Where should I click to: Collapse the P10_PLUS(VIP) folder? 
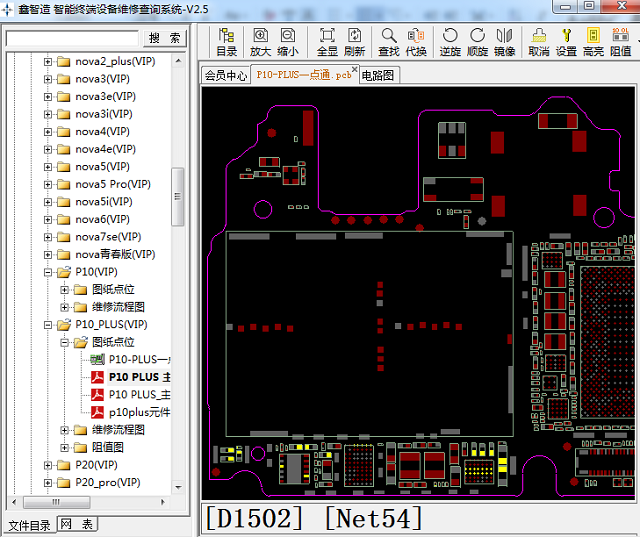[48, 325]
